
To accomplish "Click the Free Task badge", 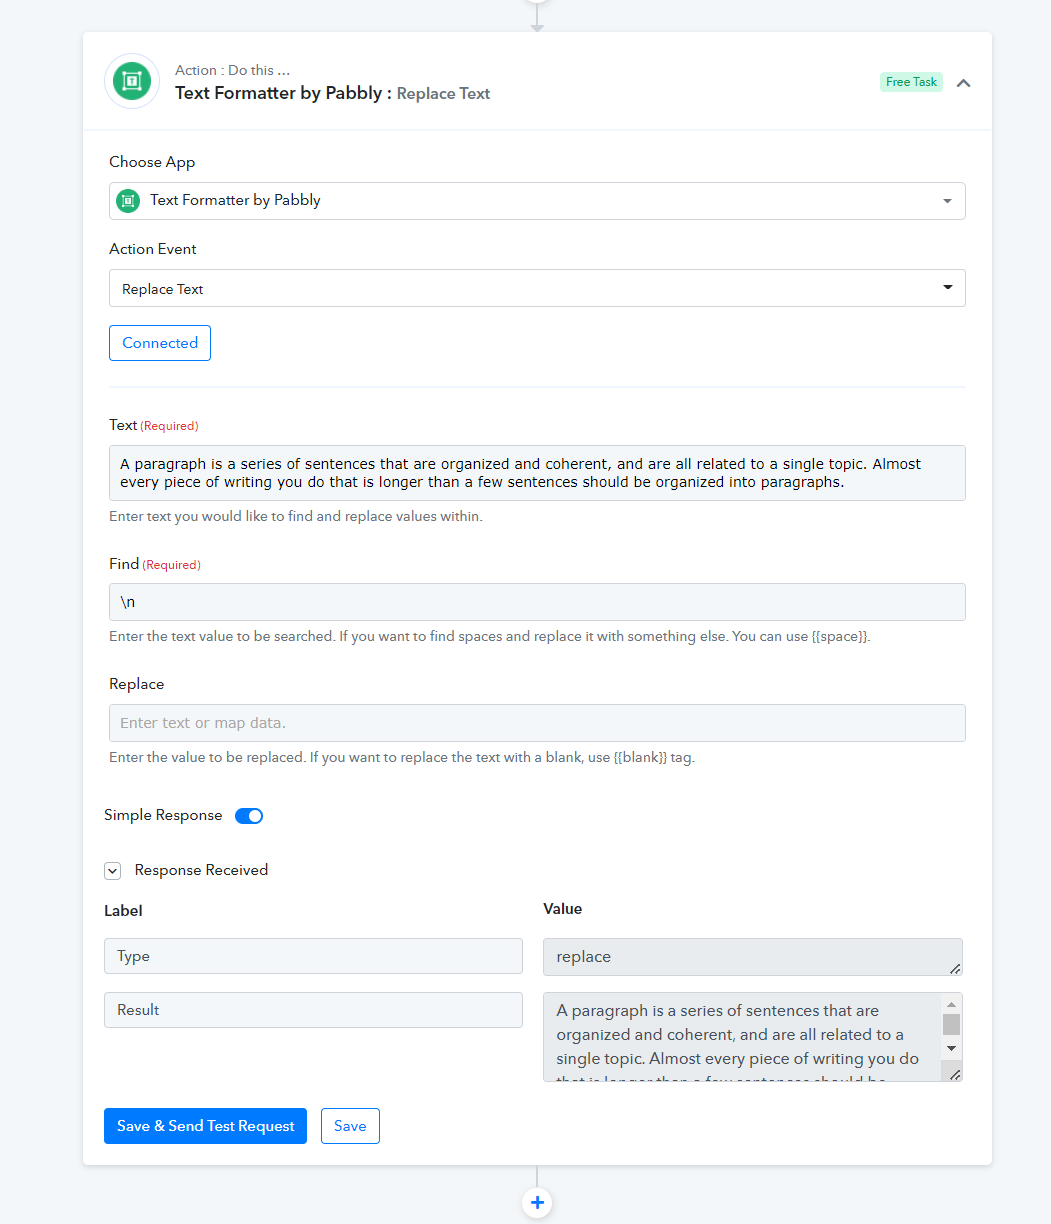I will pos(911,82).
